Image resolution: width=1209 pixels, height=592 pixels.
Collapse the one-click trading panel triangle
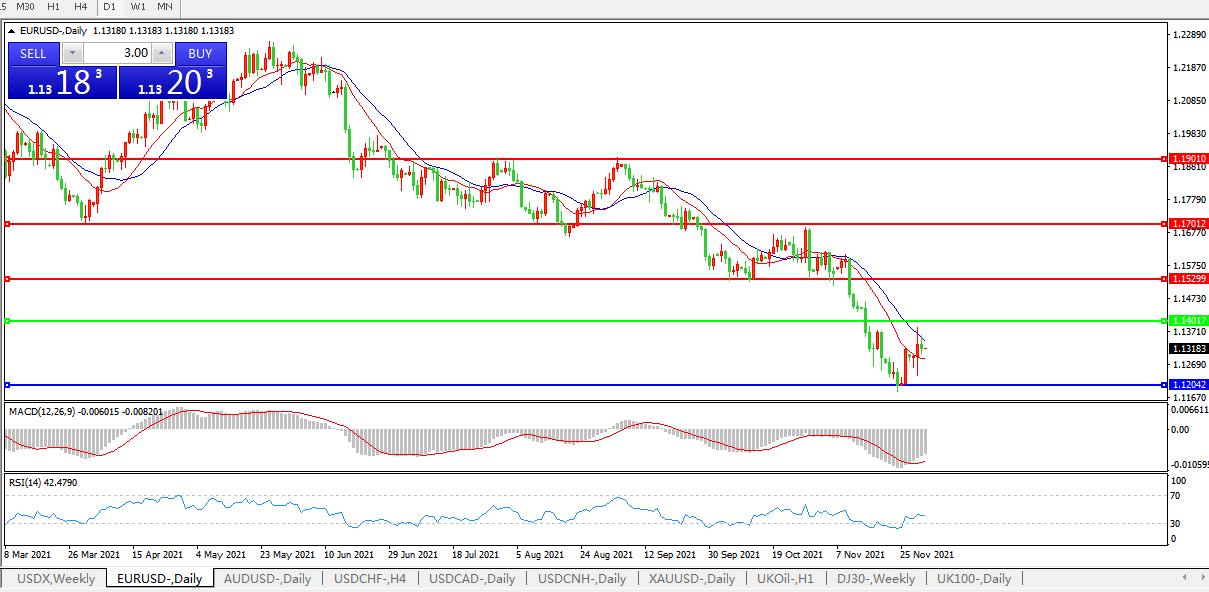[11, 31]
